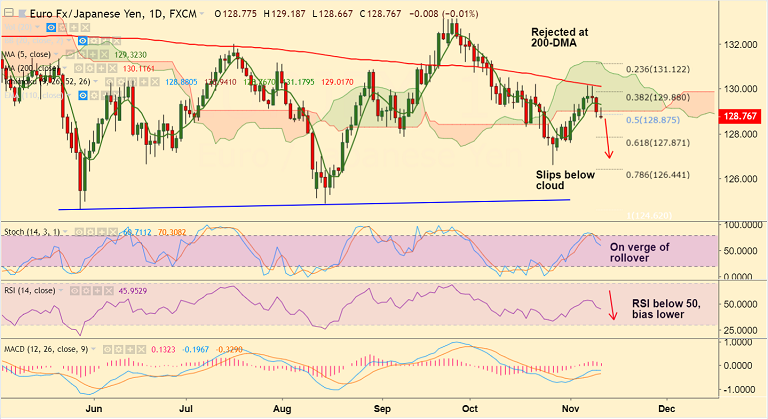This screenshot has height=419, width=768.
Task: Expand the MA (200, close) dropdown
Action: [65, 68]
